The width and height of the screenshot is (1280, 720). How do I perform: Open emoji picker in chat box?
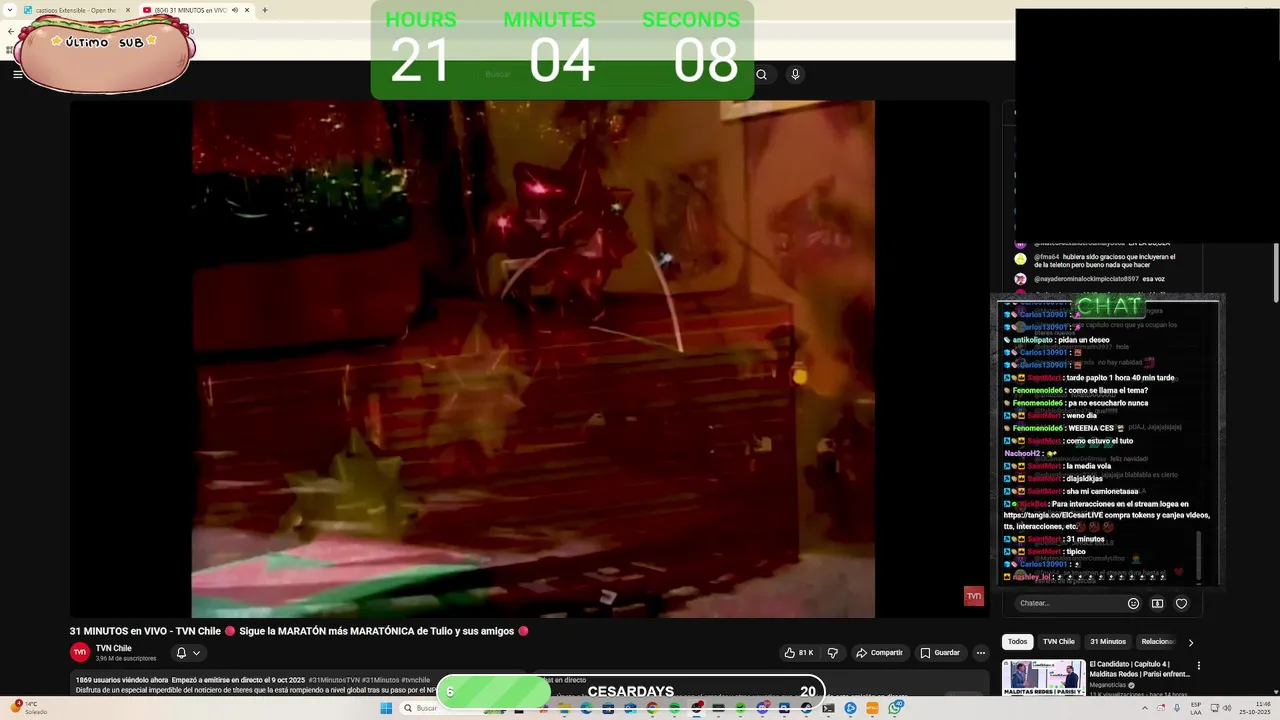point(1133,603)
